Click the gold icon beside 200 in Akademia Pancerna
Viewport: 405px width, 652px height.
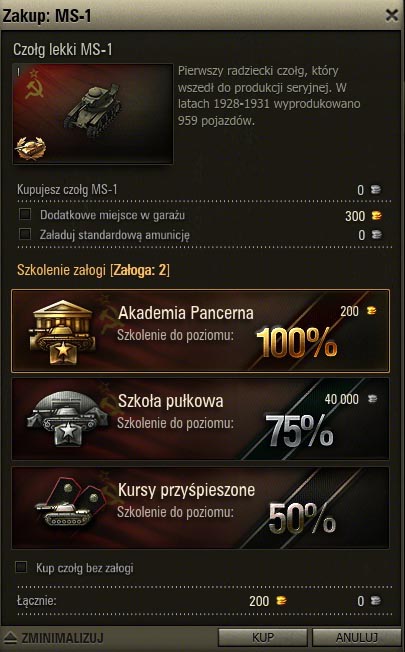[371, 310]
